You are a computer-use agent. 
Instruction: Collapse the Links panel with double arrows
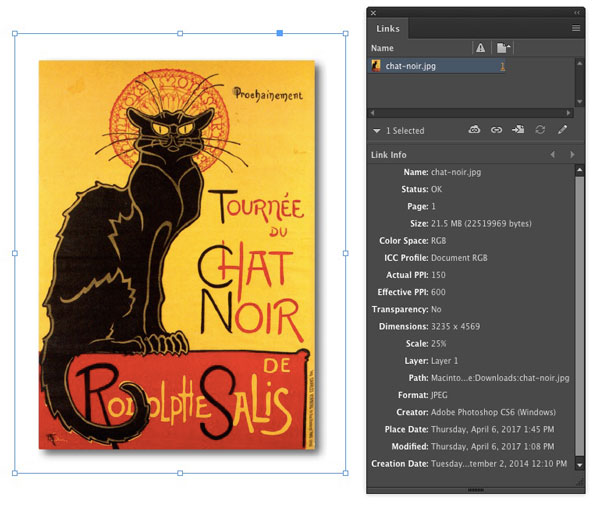coord(577,12)
